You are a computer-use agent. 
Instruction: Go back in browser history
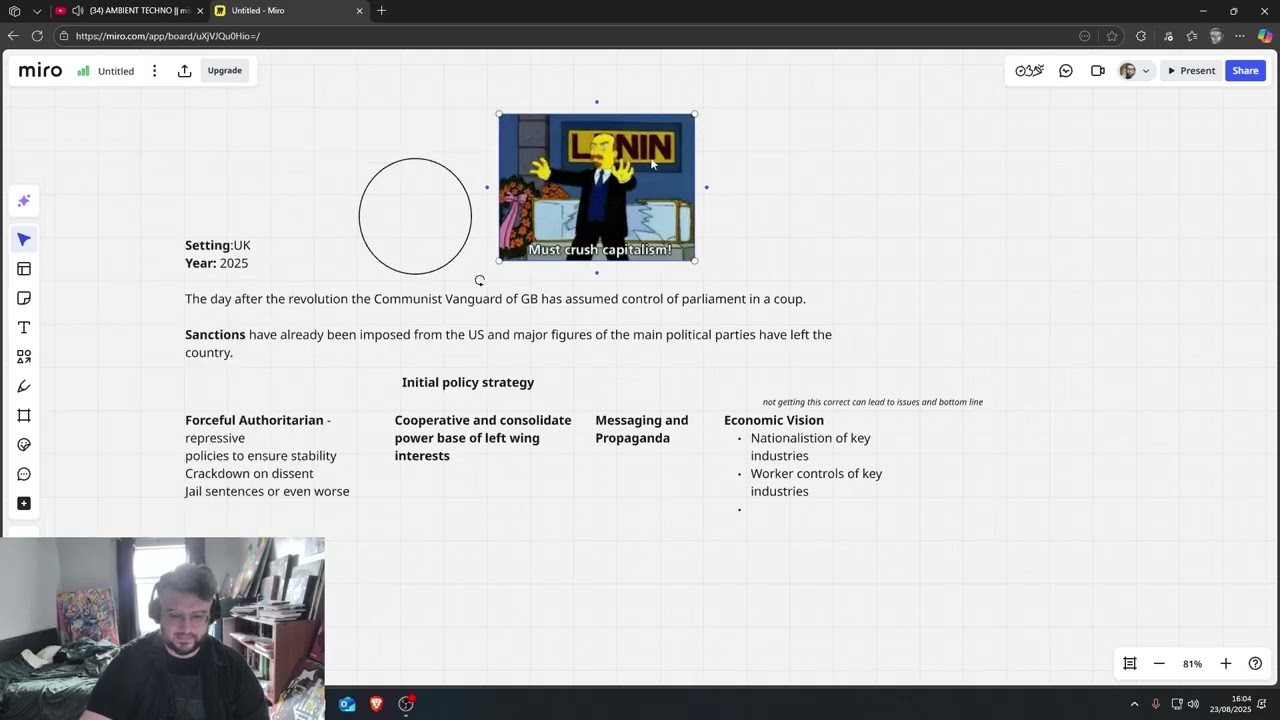[x=13, y=36]
